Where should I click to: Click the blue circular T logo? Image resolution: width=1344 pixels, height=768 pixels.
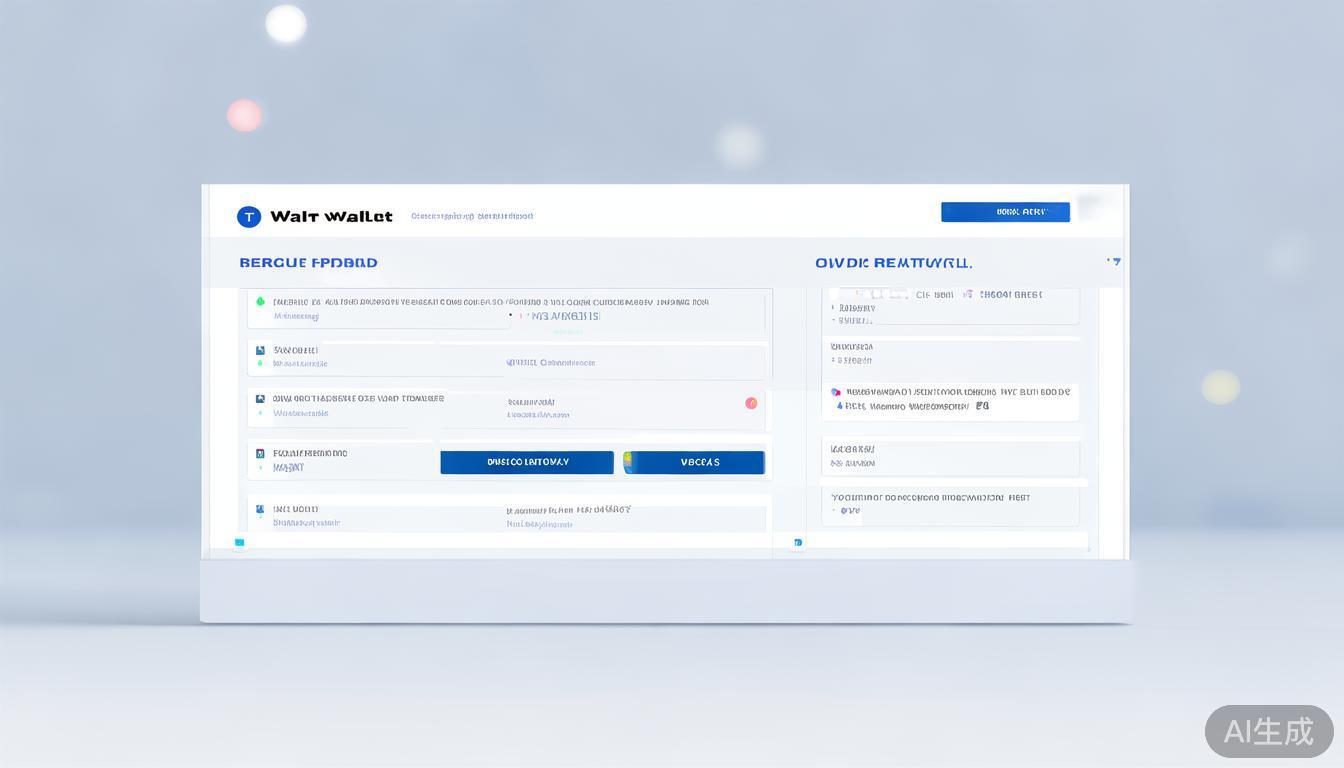coord(249,217)
